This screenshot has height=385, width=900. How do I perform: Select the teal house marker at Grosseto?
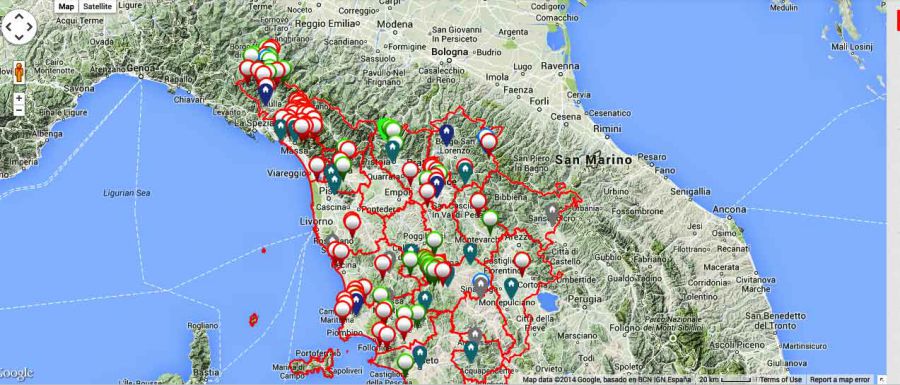[420, 356]
